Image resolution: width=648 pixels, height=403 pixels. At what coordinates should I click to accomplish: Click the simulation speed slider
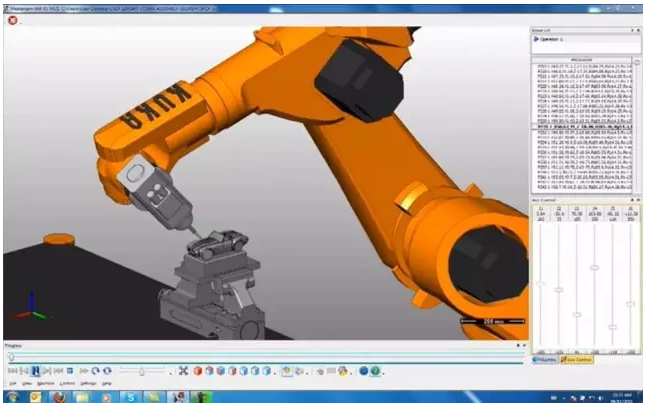(142, 370)
